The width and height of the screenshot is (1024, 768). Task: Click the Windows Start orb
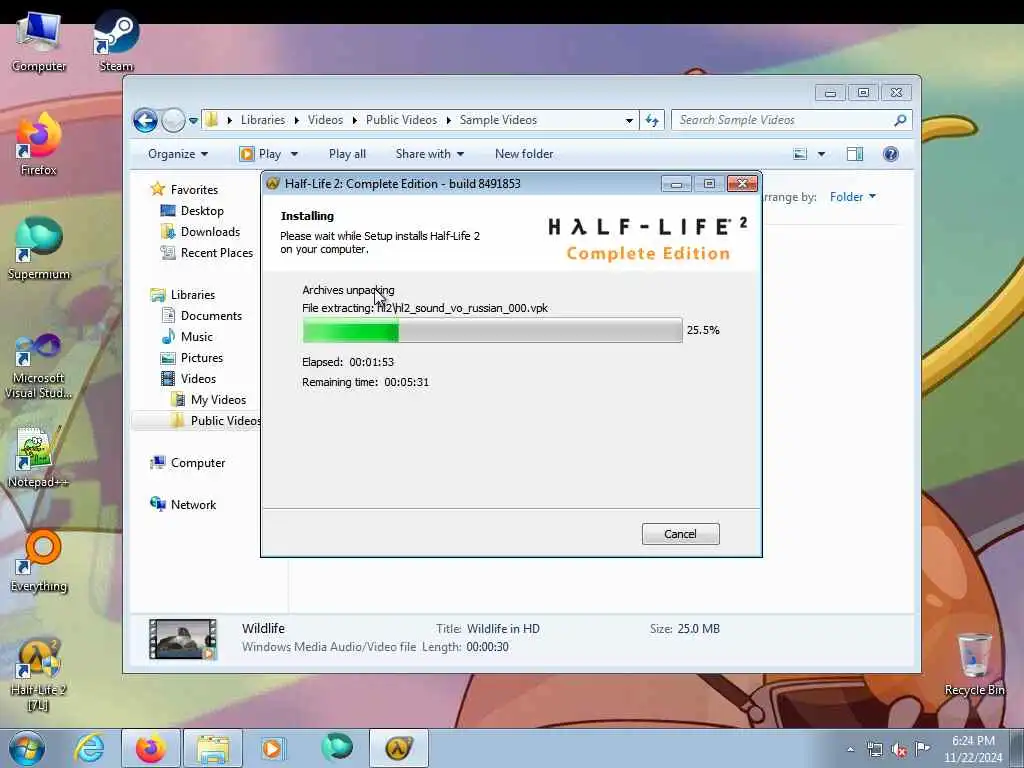point(27,748)
